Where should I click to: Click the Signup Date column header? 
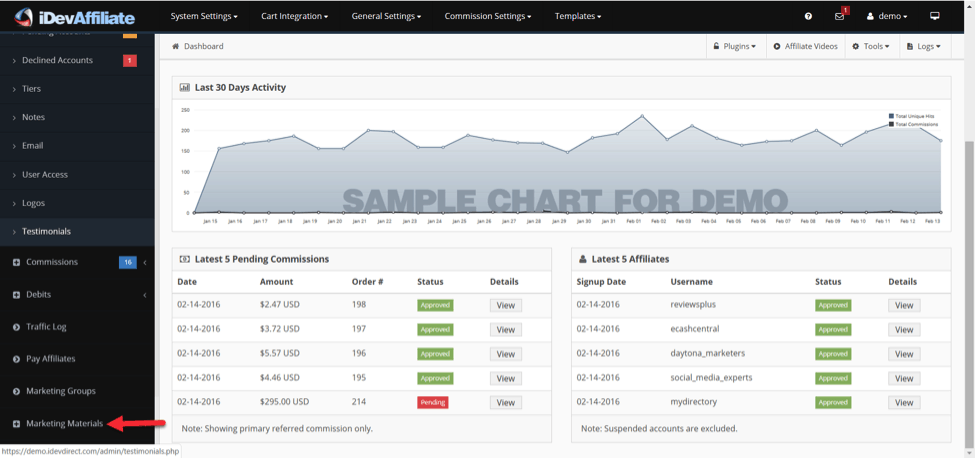click(601, 282)
